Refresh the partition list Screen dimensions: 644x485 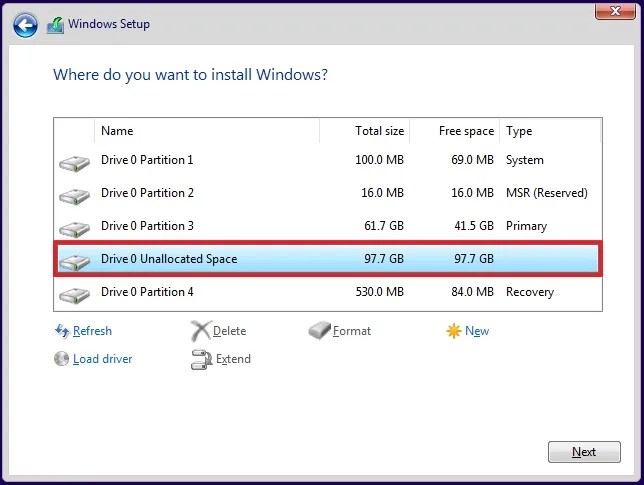point(92,331)
